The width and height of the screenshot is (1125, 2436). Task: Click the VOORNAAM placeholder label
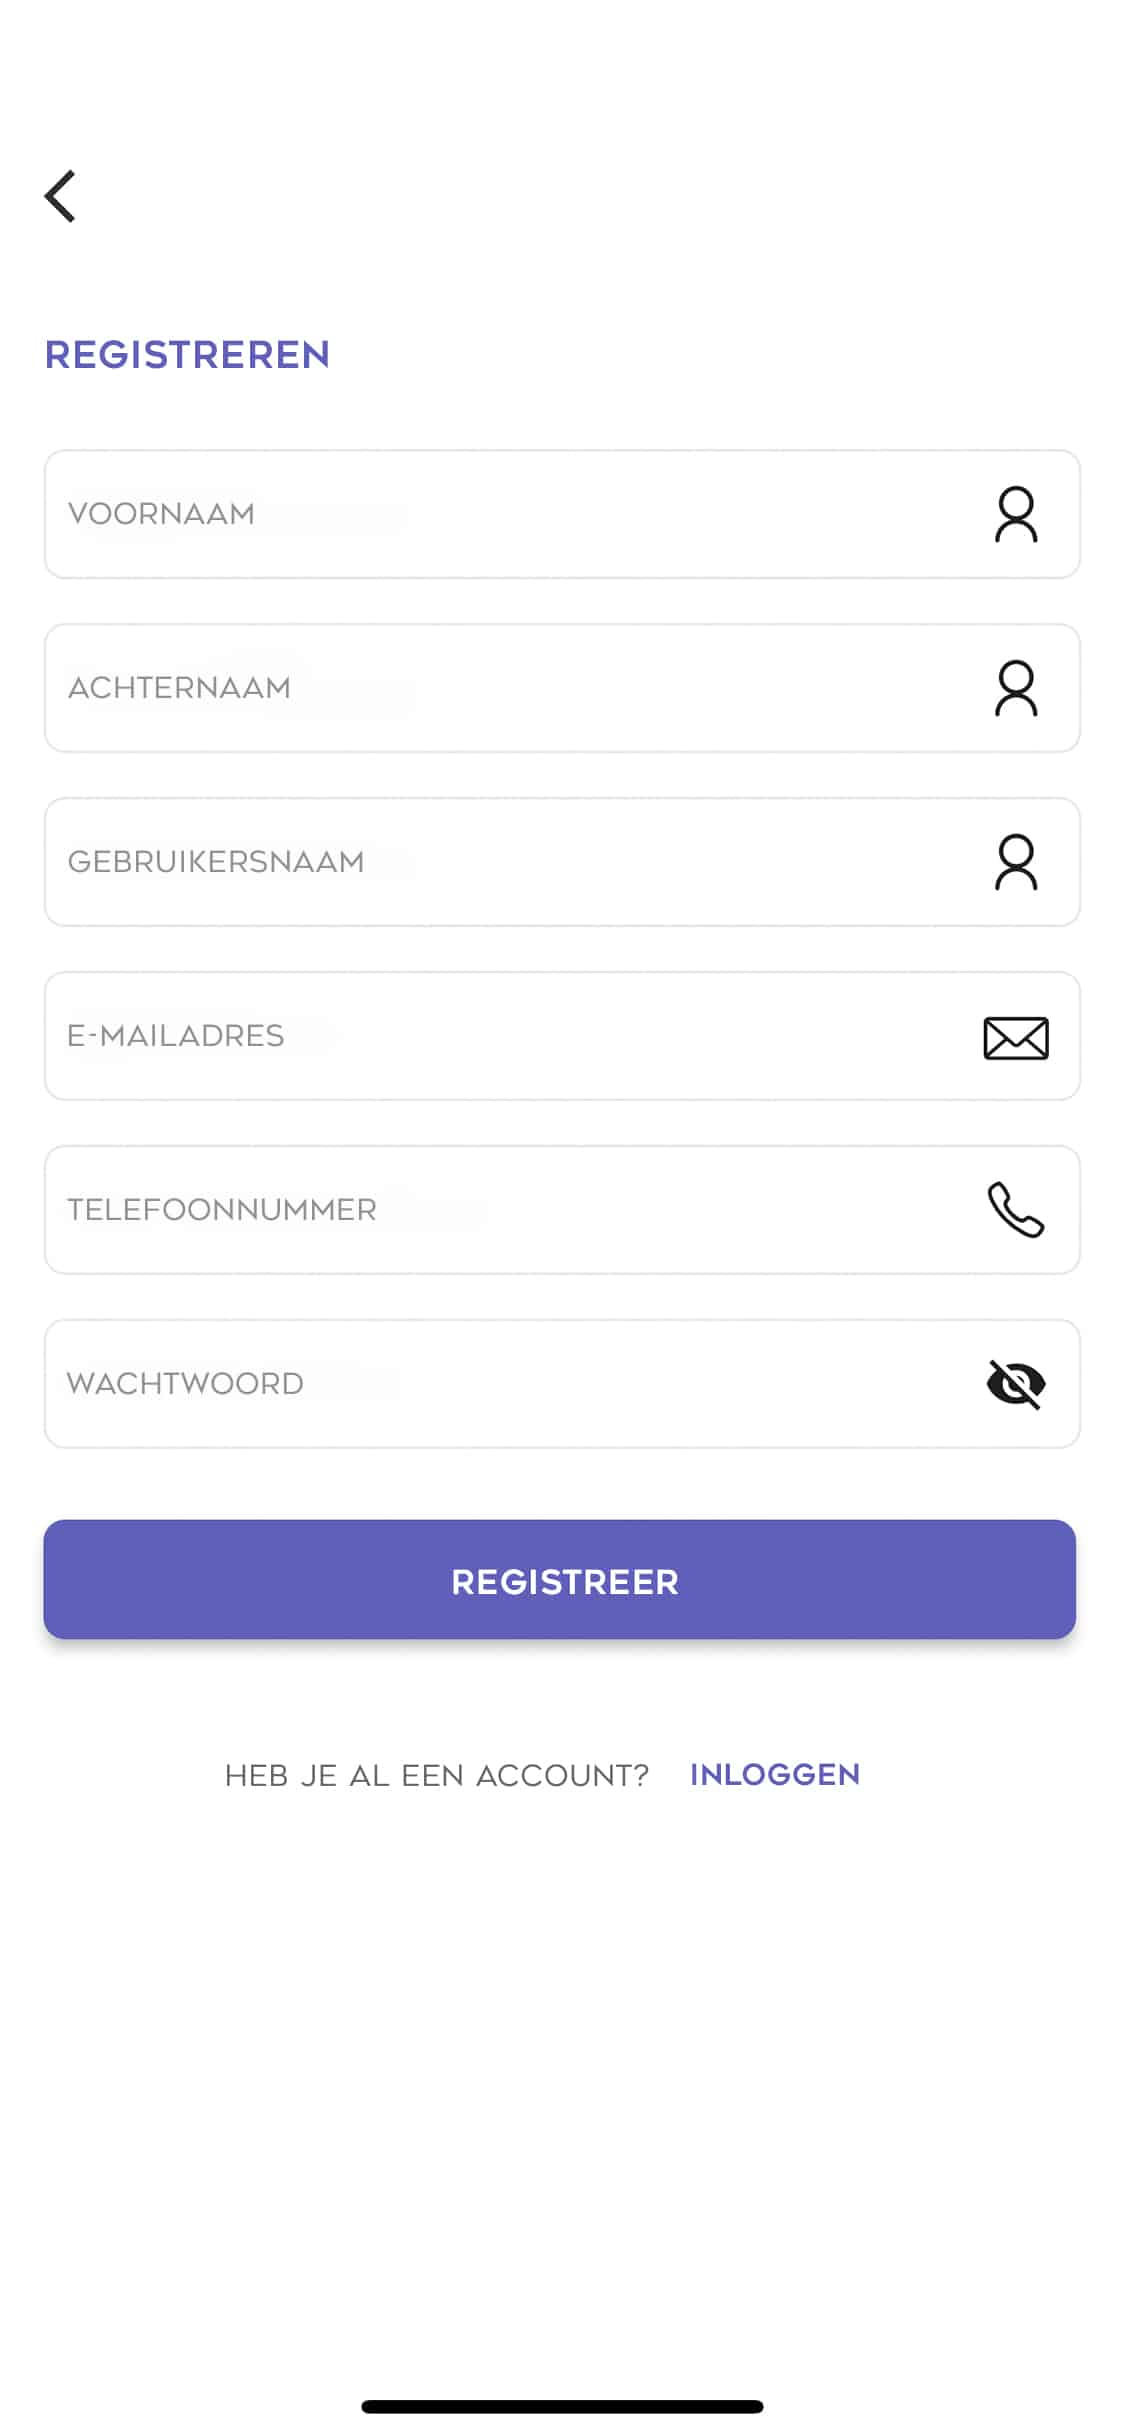click(161, 514)
